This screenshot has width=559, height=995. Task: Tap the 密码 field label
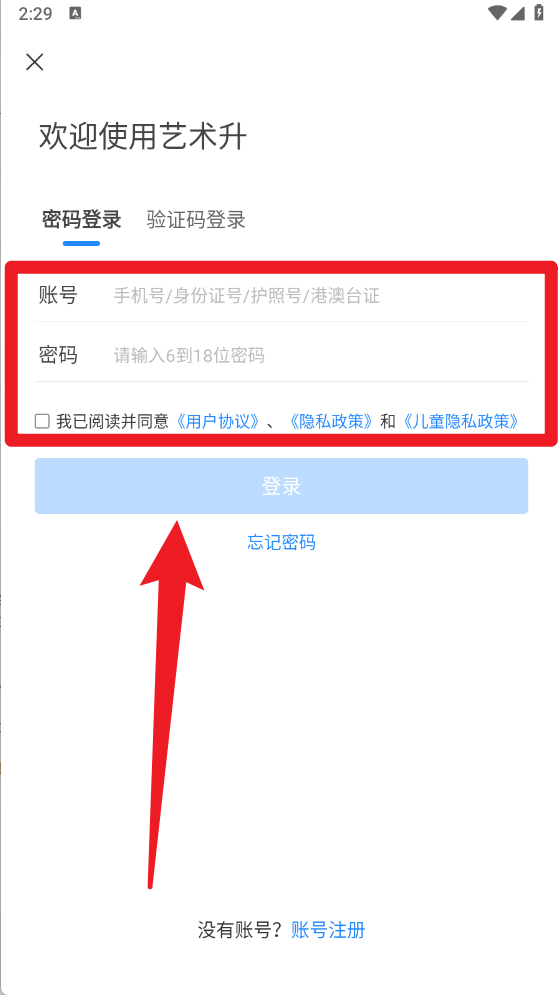pyautogui.click(x=58, y=355)
